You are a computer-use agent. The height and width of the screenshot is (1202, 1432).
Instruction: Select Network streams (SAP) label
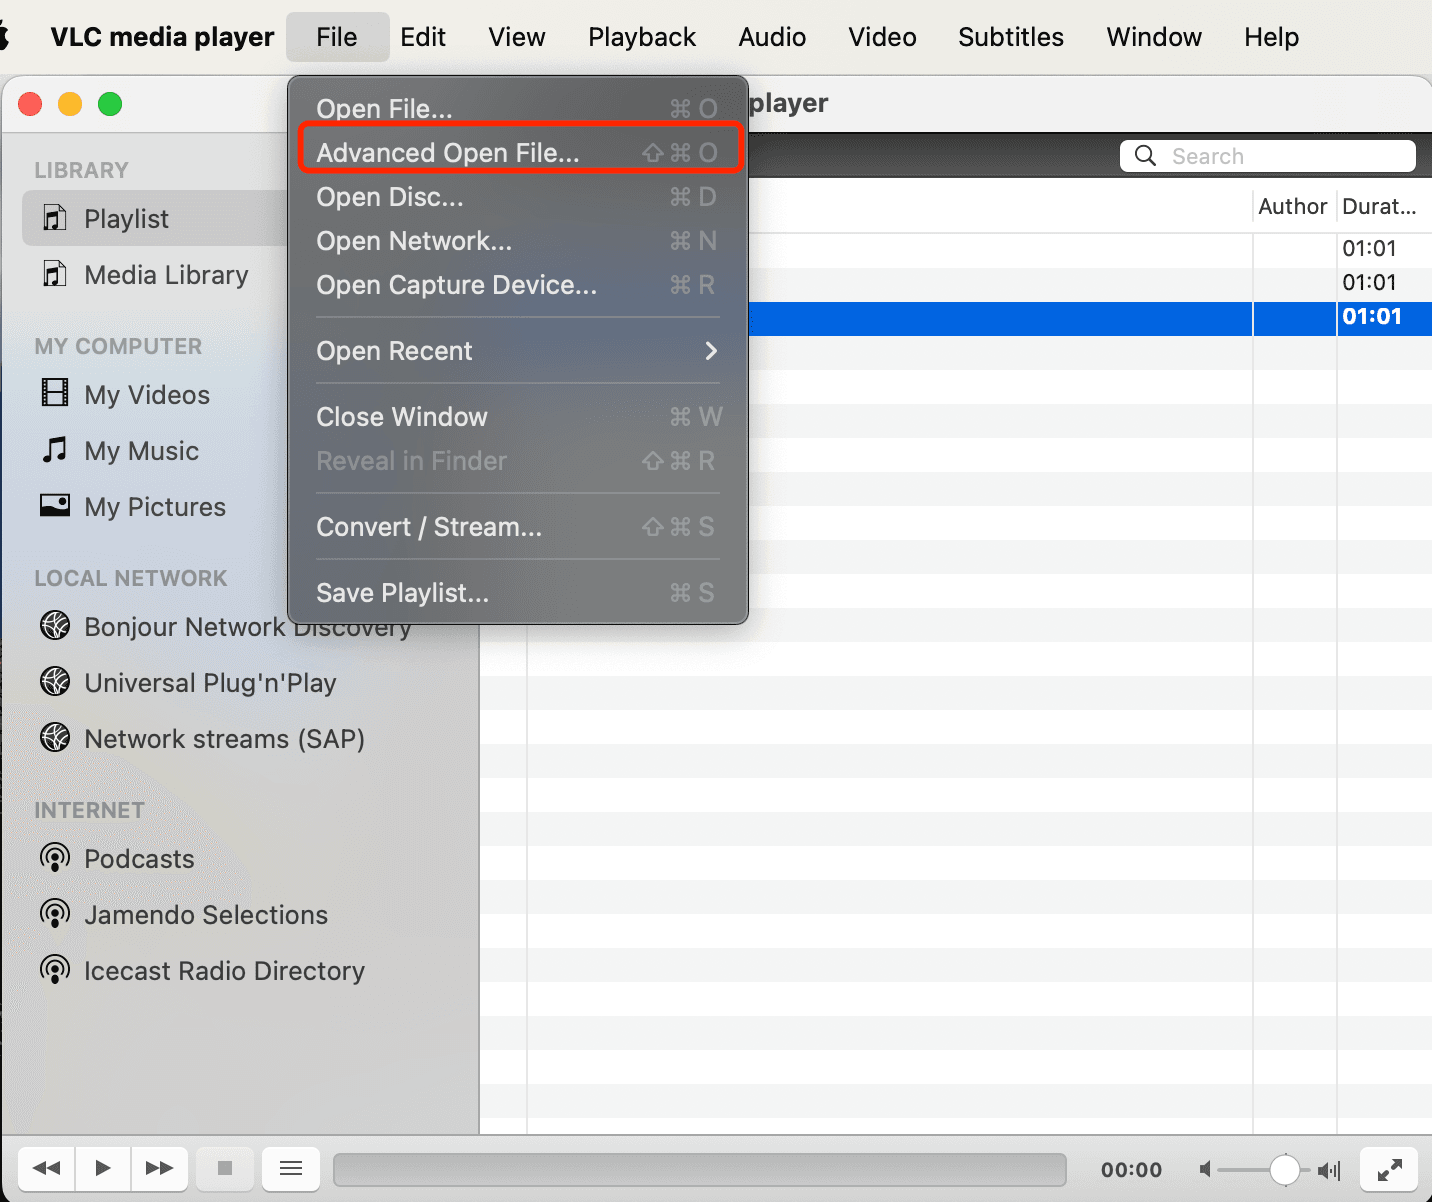(224, 739)
